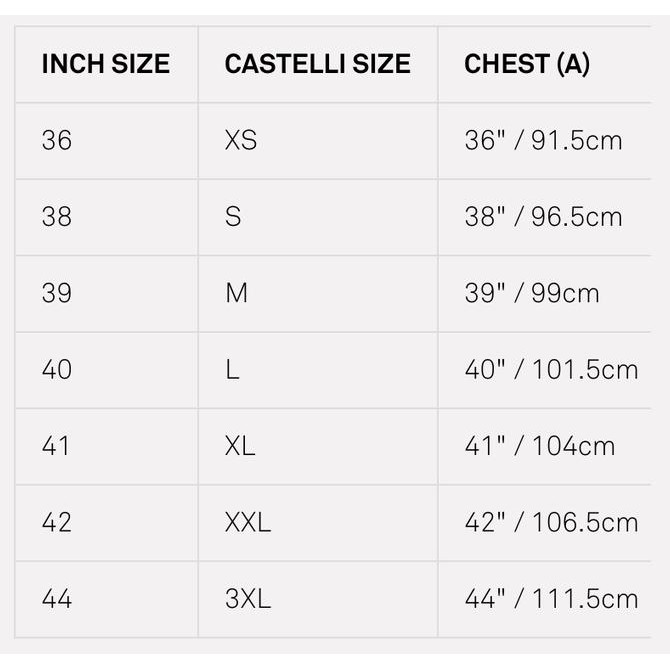The width and height of the screenshot is (670, 670).
Task: Click the 42" / 106.5cm chest value
Action: point(551,523)
